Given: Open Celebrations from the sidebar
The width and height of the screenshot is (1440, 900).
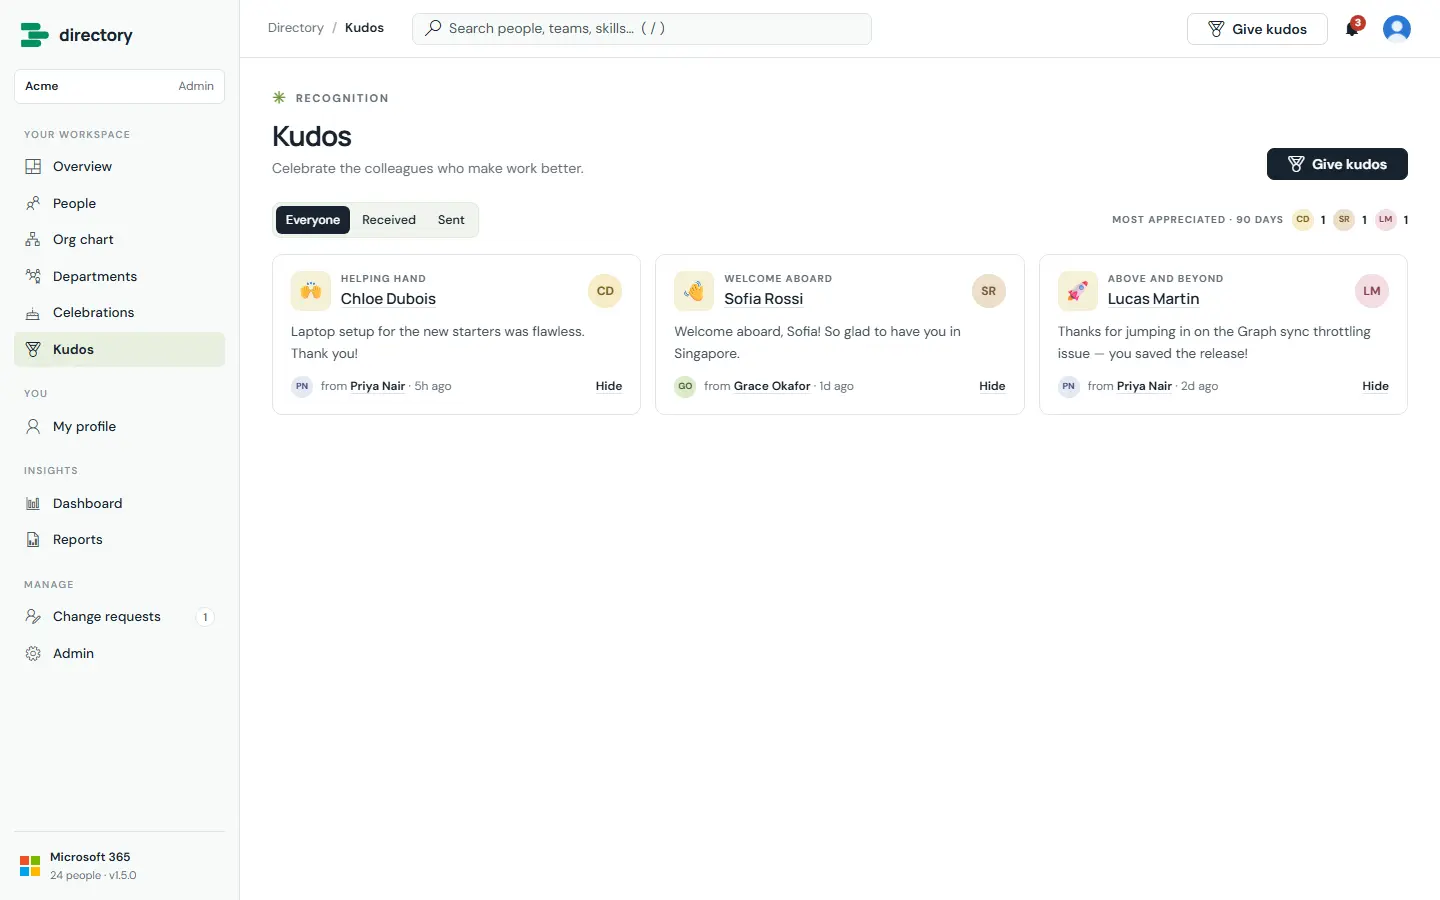Looking at the screenshot, I should click(x=119, y=313).
